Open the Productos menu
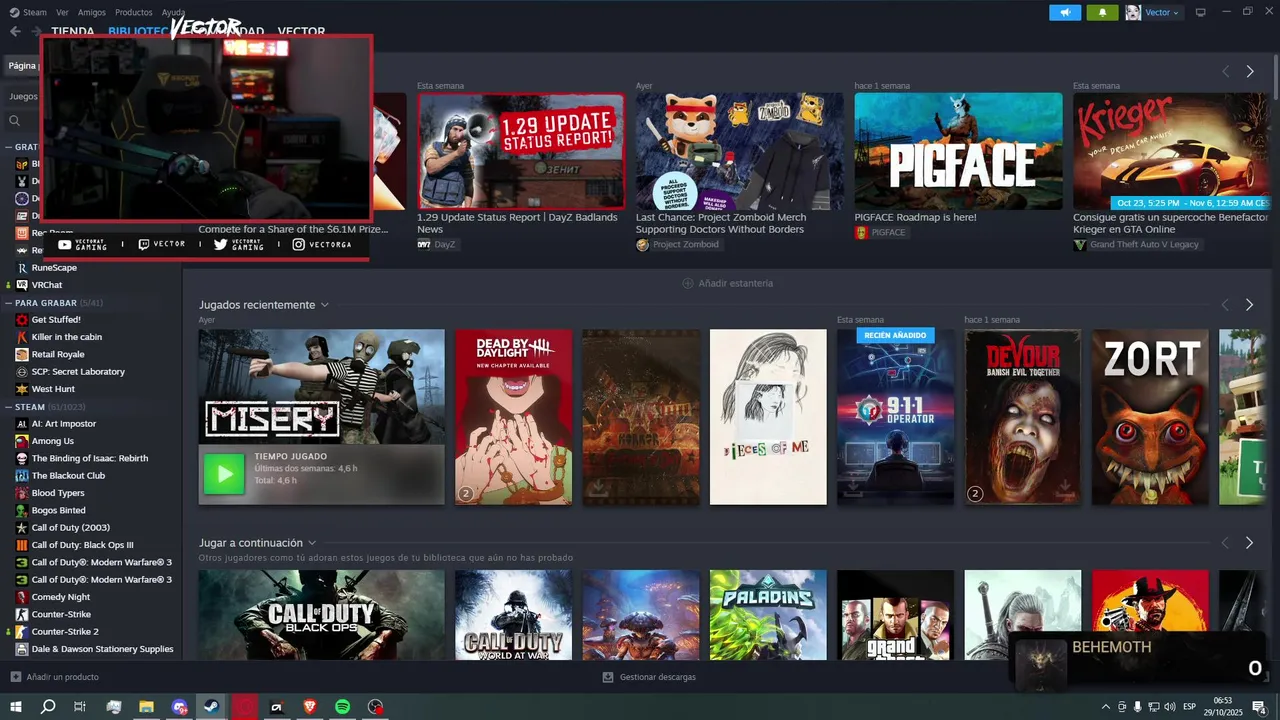Viewport: 1280px width, 720px height. (x=134, y=12)
